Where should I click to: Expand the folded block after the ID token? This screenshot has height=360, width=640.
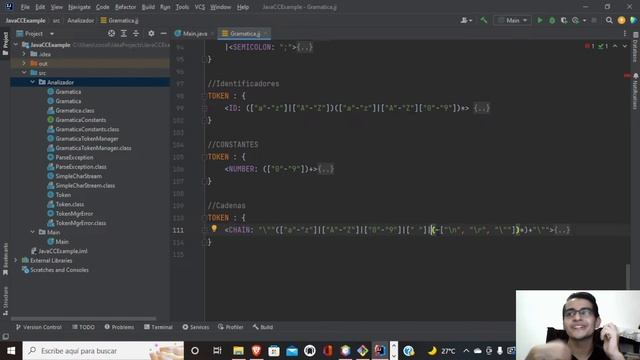coord(482,108)
